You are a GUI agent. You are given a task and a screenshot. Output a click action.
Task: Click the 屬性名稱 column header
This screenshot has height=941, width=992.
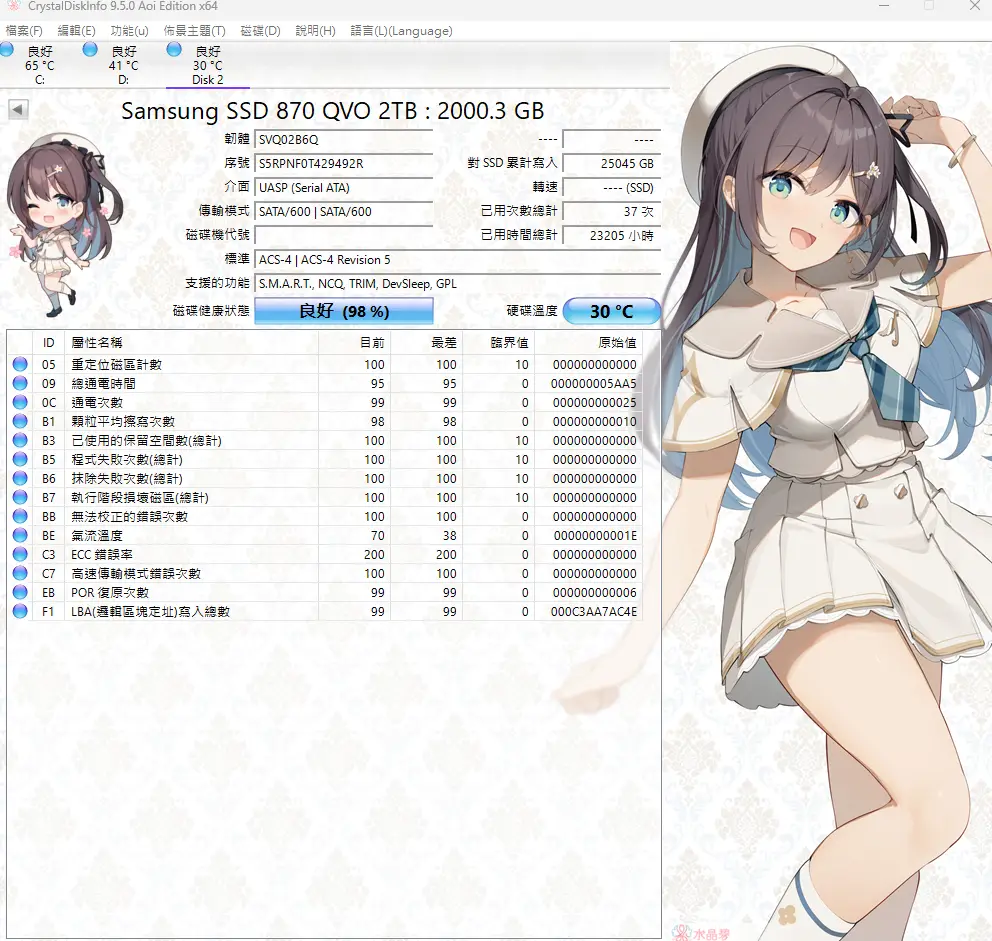tap(96, 343)
